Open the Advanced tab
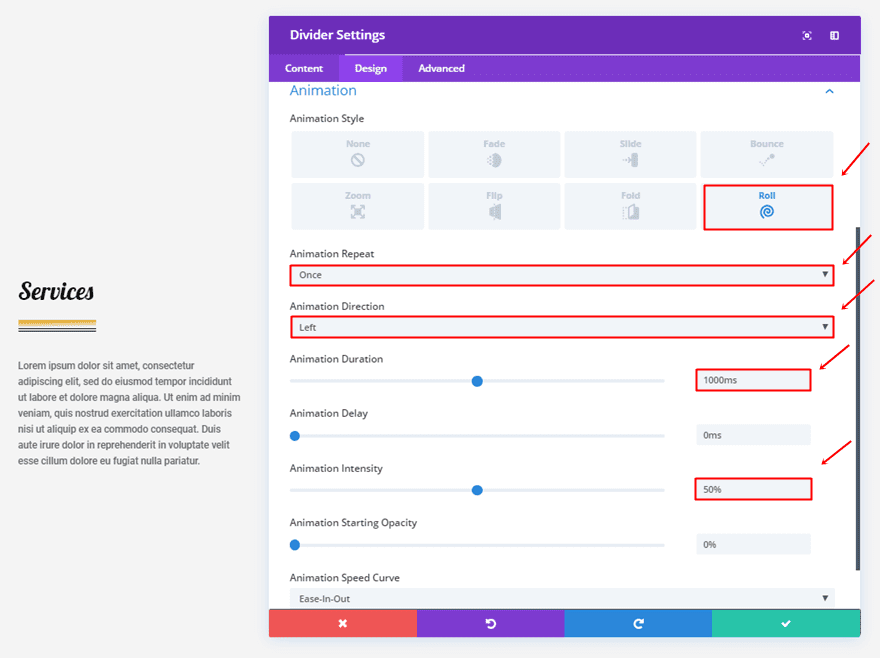This screenshot has height=658, width=880. (441, 68)
